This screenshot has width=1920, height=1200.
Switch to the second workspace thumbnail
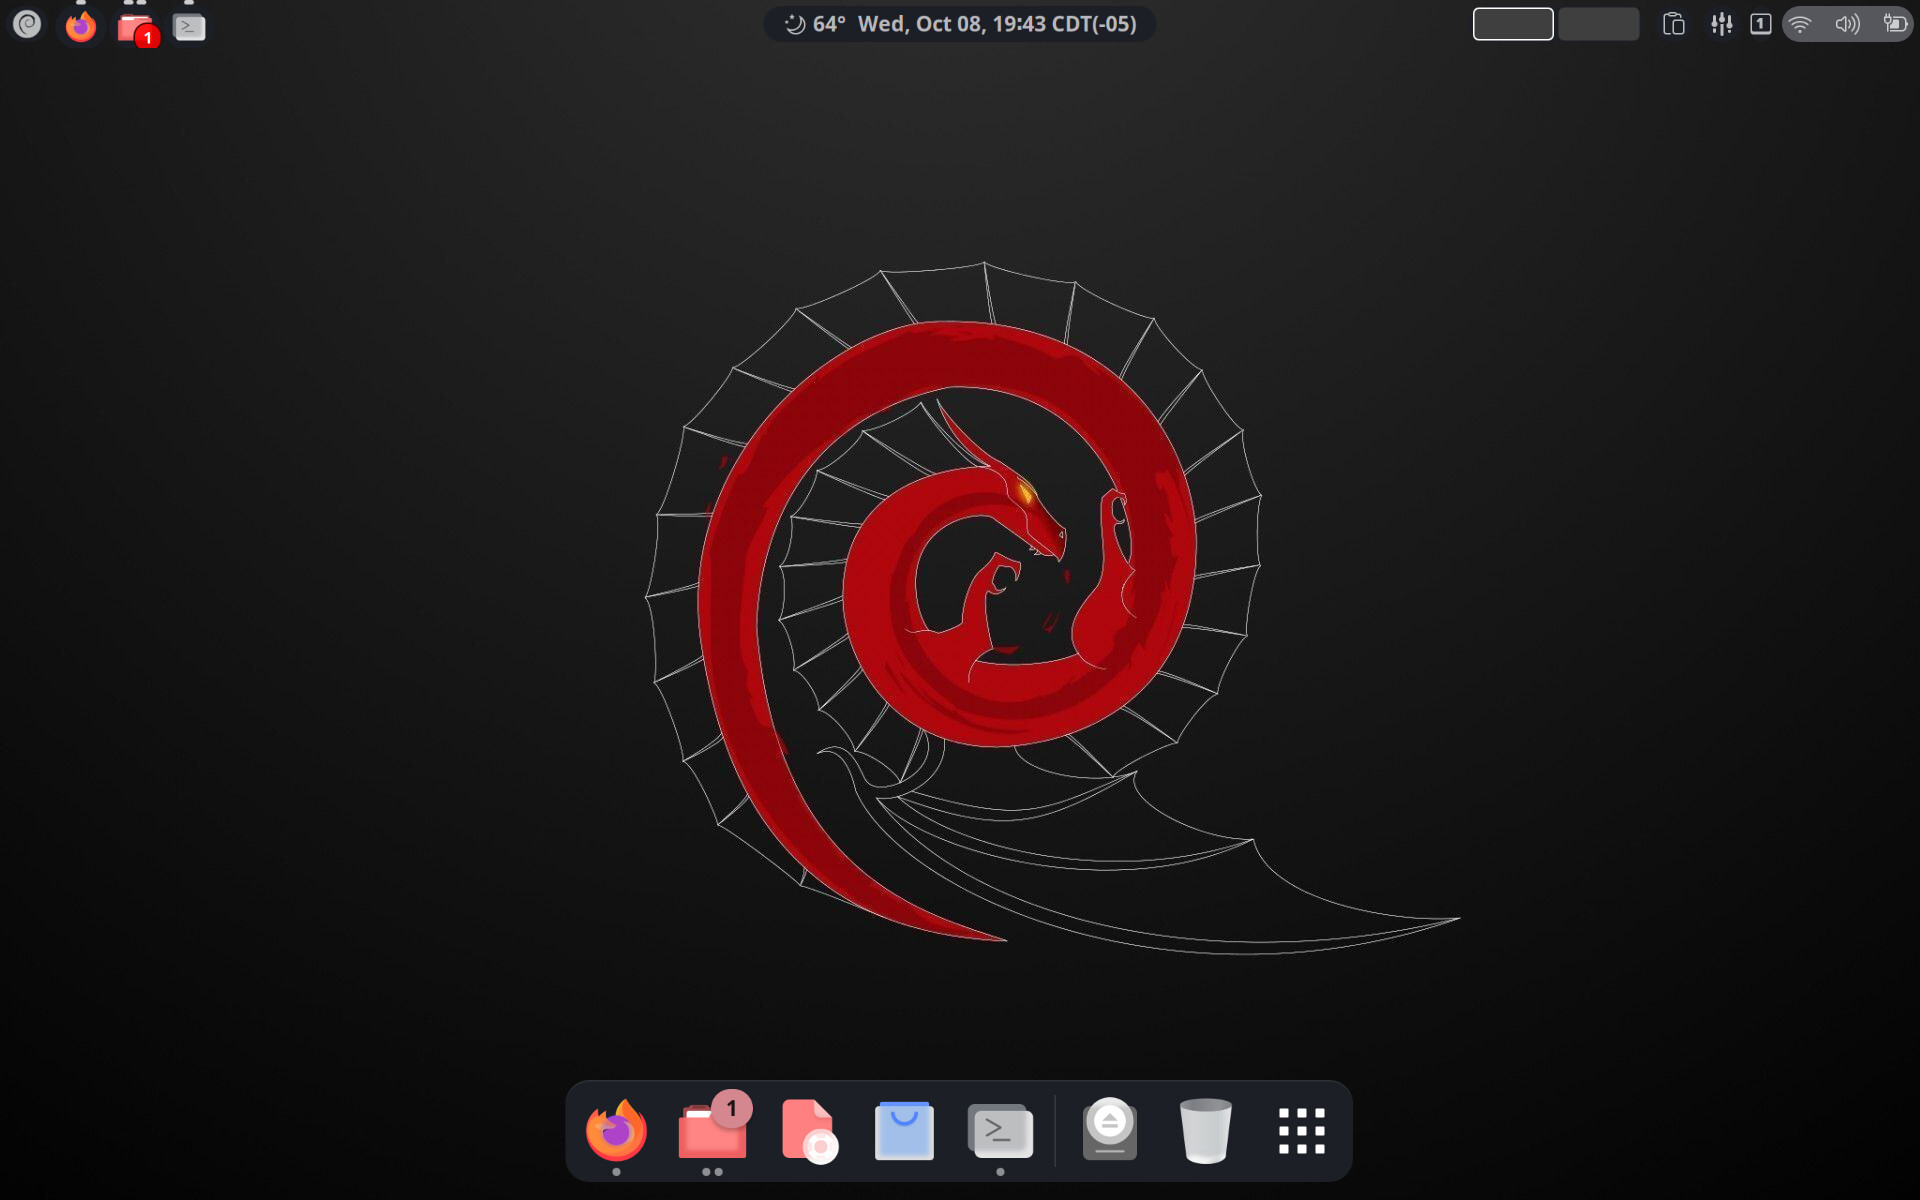1598,24
